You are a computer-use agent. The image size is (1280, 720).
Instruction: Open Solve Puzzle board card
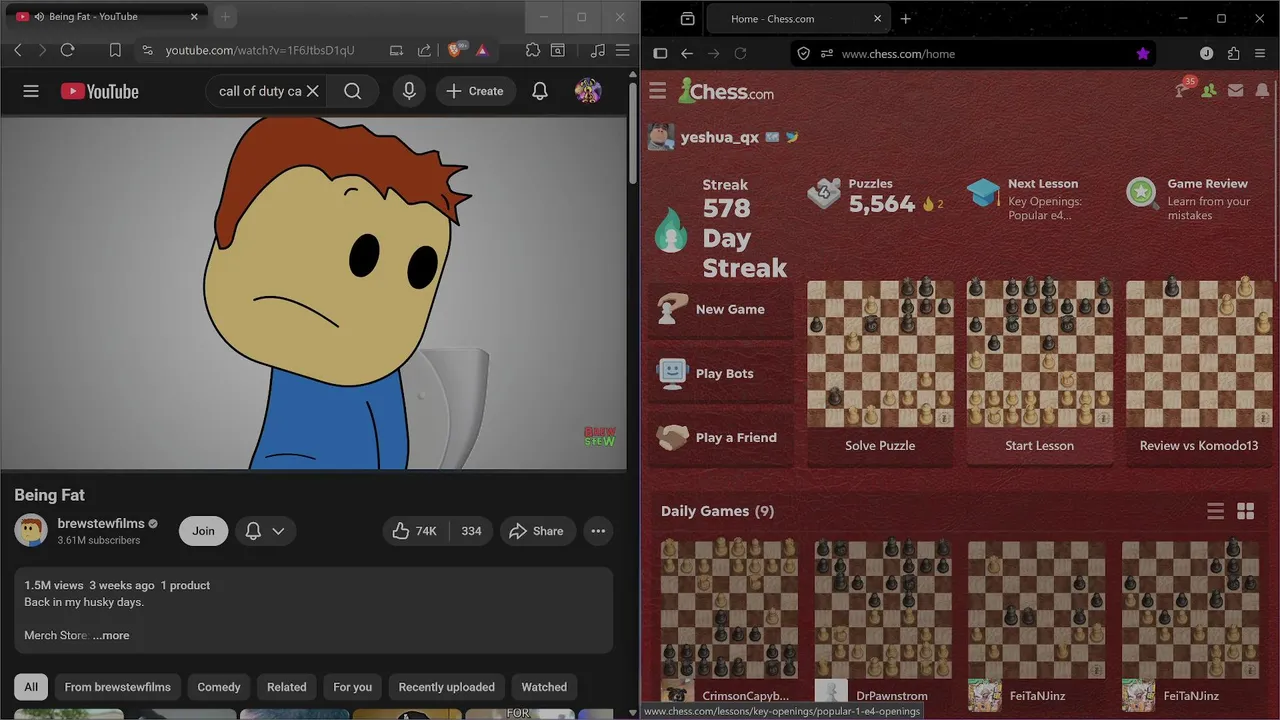pos(880,372)
